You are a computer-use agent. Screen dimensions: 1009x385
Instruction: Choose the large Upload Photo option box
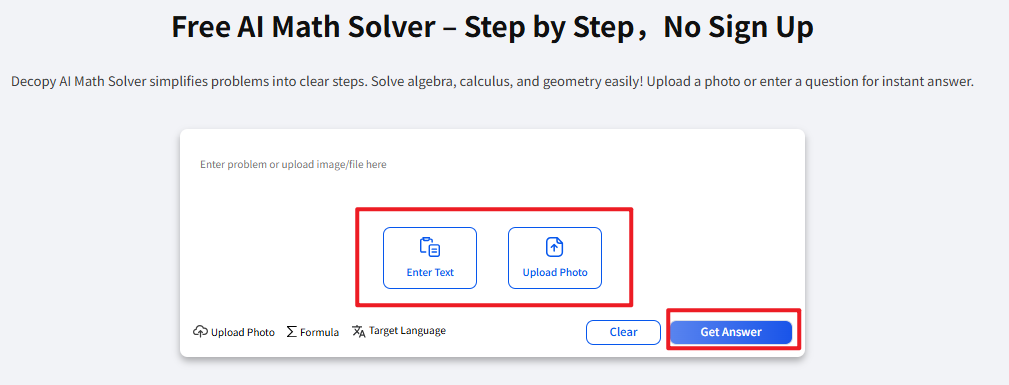[555, 258]
